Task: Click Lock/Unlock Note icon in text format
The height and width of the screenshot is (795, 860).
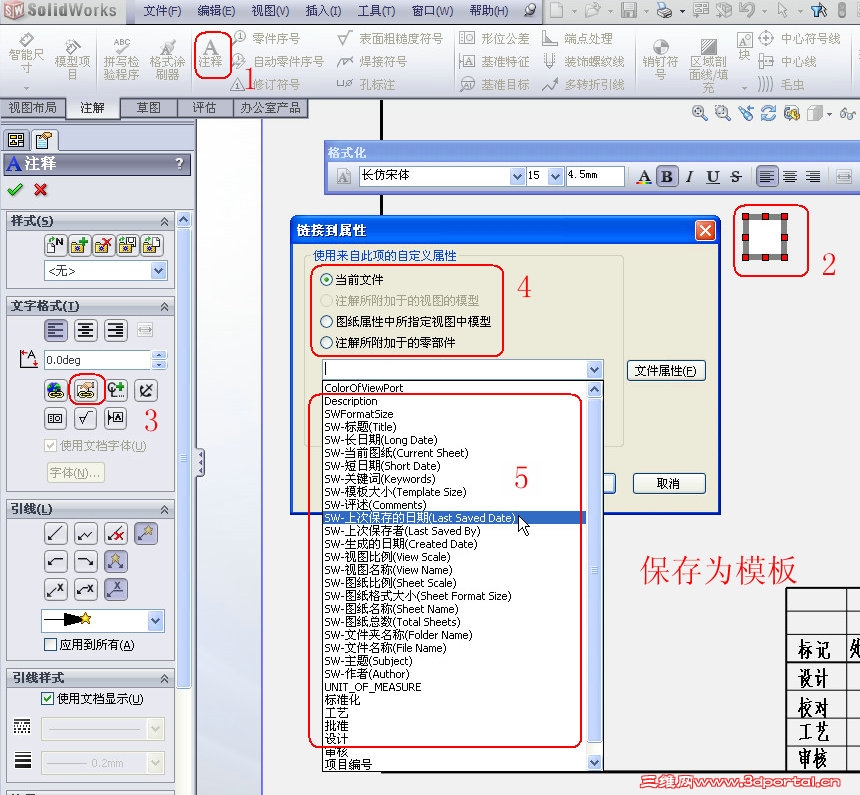Action: 146,390
